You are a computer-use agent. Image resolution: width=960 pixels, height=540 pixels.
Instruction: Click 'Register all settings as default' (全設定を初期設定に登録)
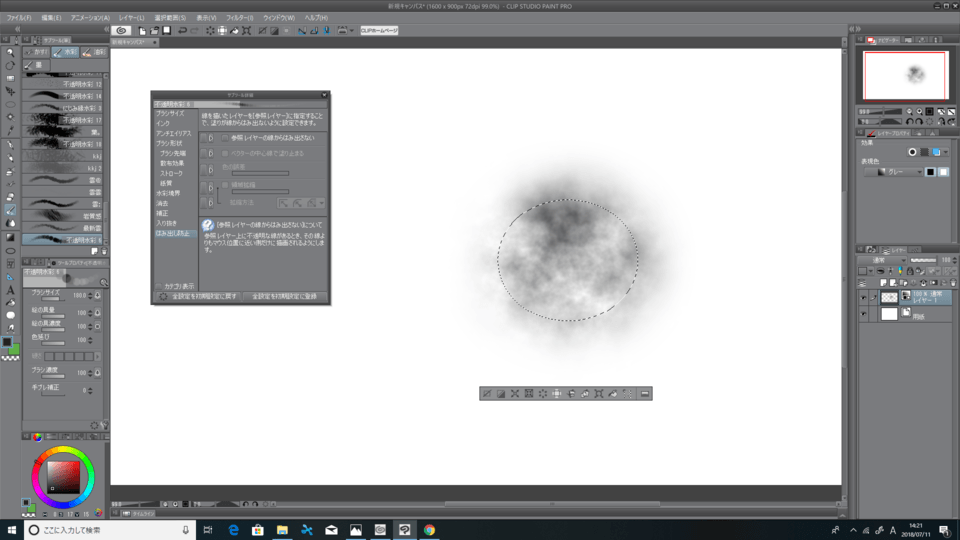284,296
